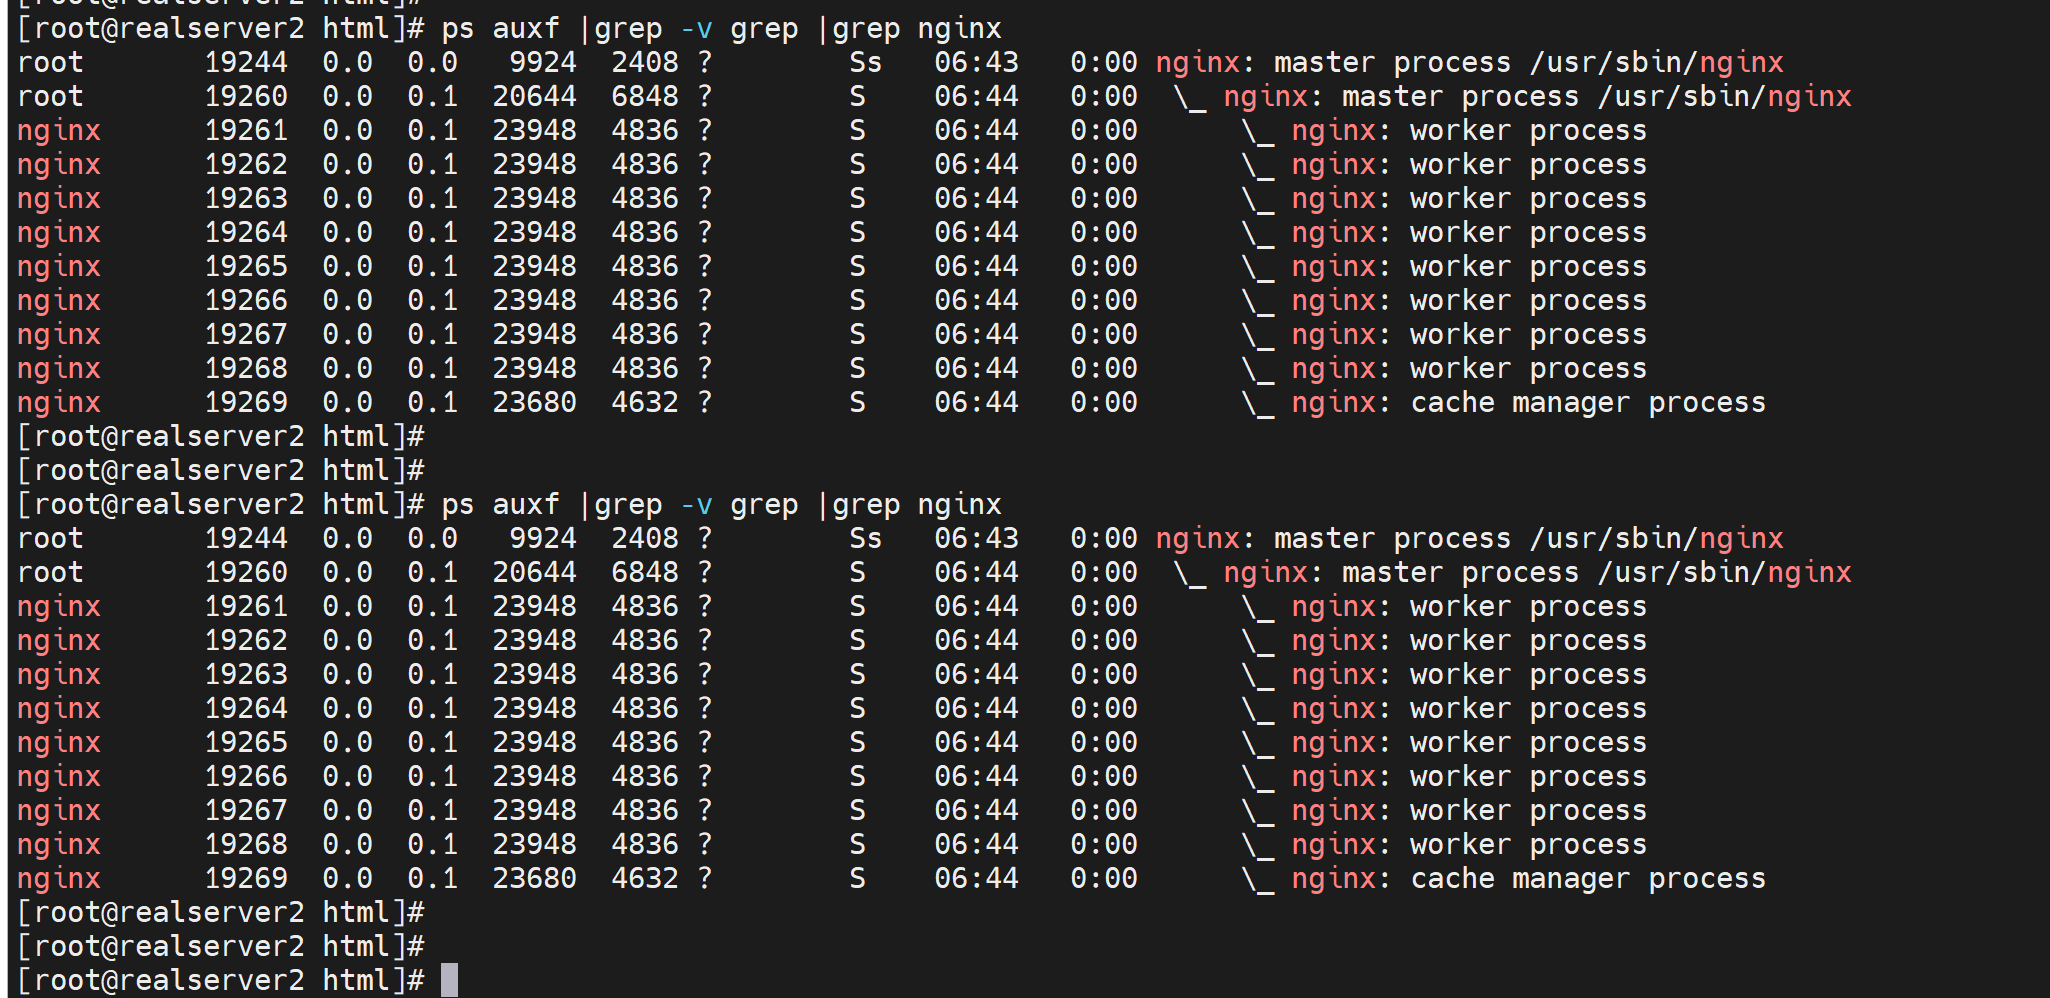Click PID 19269 in the second ps output
Image resolution: width=2050 pixels, height=998 pixels.
click(246, 878)
